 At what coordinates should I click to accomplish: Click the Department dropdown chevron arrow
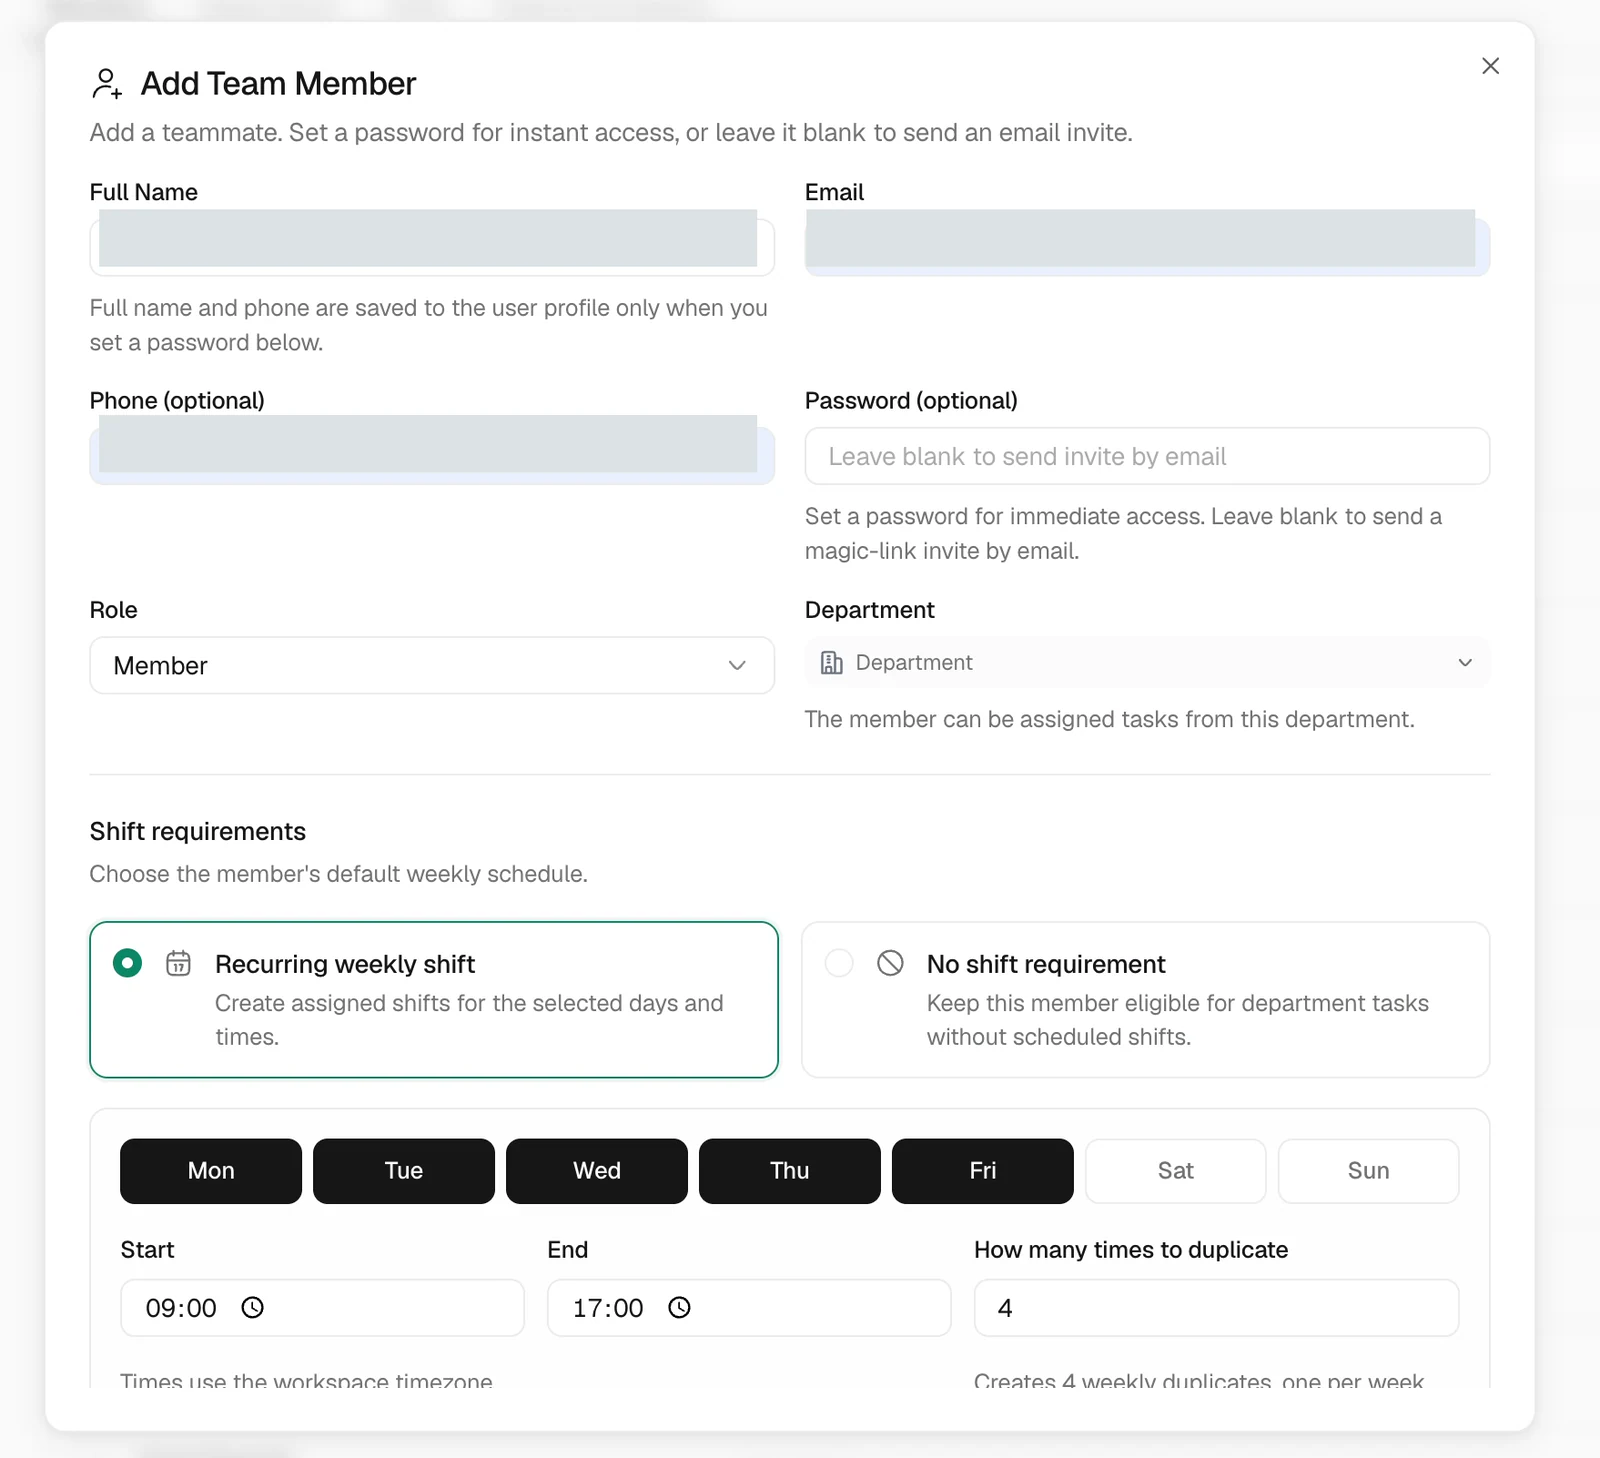[1465, 663]
